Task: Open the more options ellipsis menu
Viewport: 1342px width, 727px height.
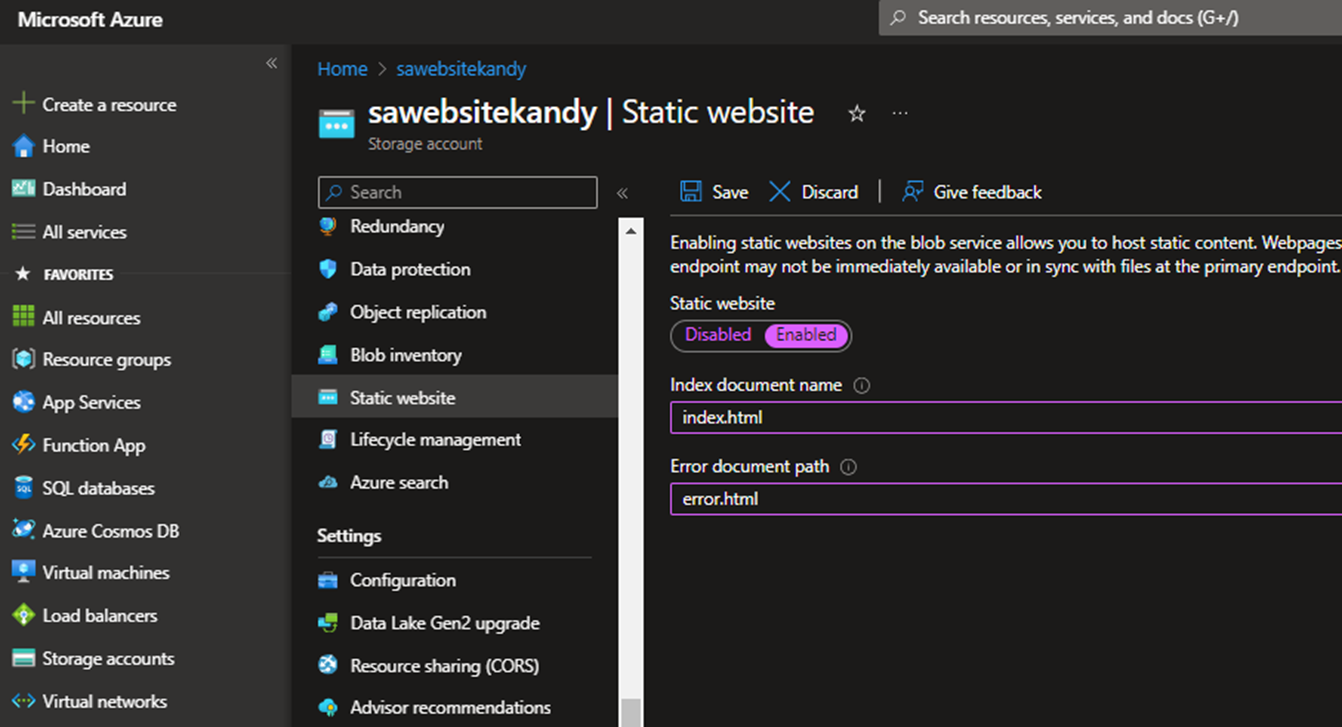Action: [x=900, y=113]
